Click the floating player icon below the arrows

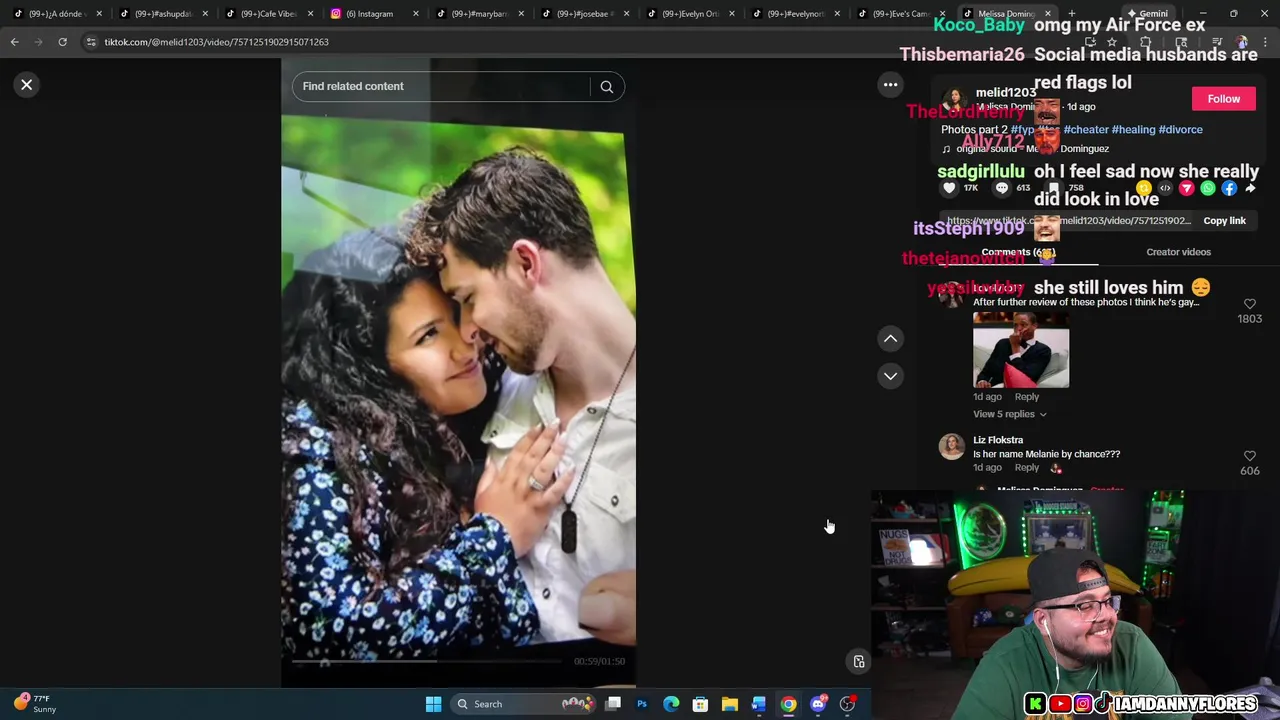coord(858,661)
